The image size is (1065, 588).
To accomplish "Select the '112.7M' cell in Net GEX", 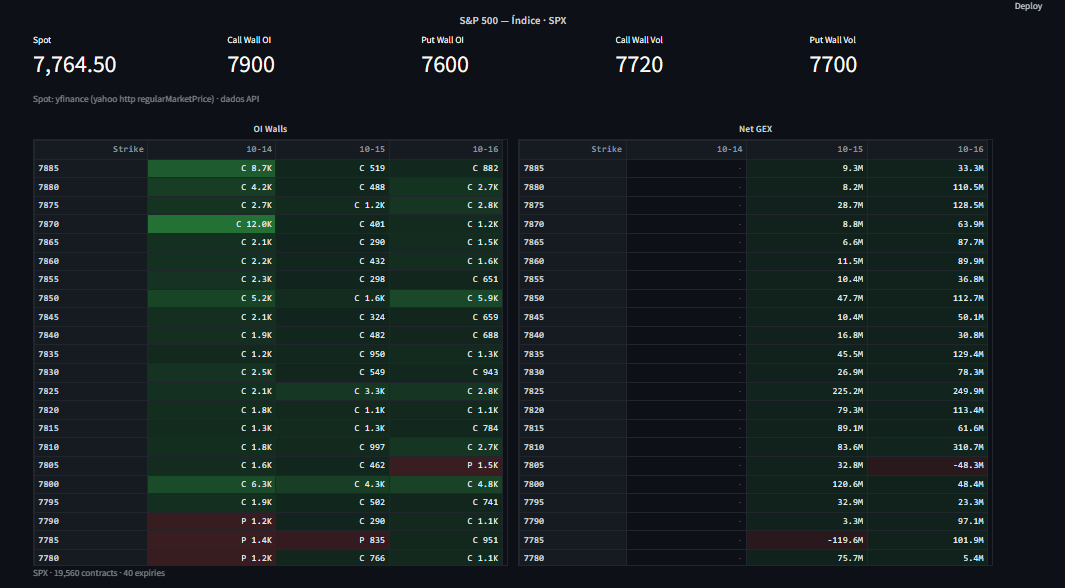I will point(928,298).
